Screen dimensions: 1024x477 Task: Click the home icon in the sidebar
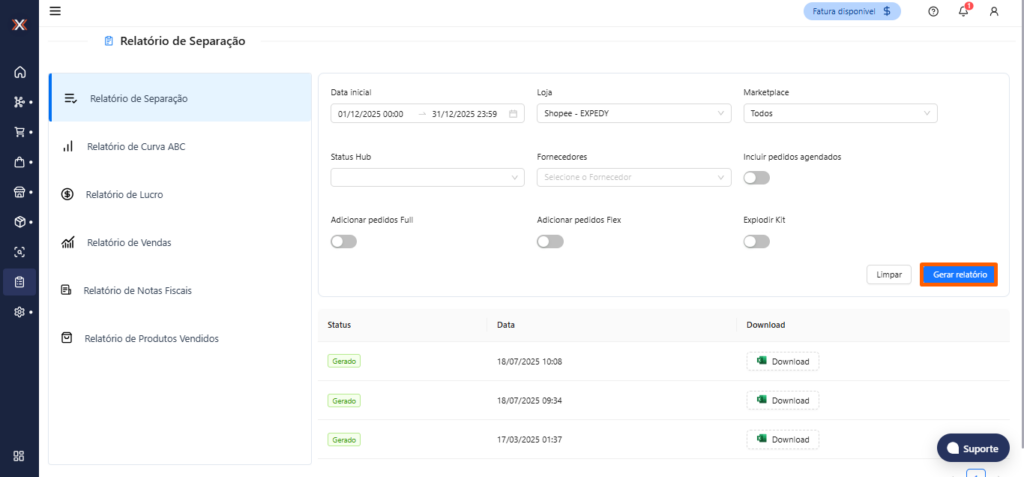click(19, 72)
